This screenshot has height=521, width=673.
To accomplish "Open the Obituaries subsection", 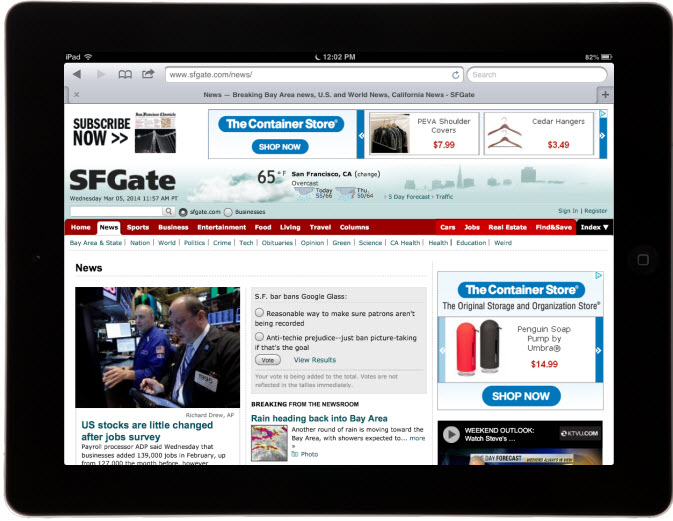I will 277,243.
